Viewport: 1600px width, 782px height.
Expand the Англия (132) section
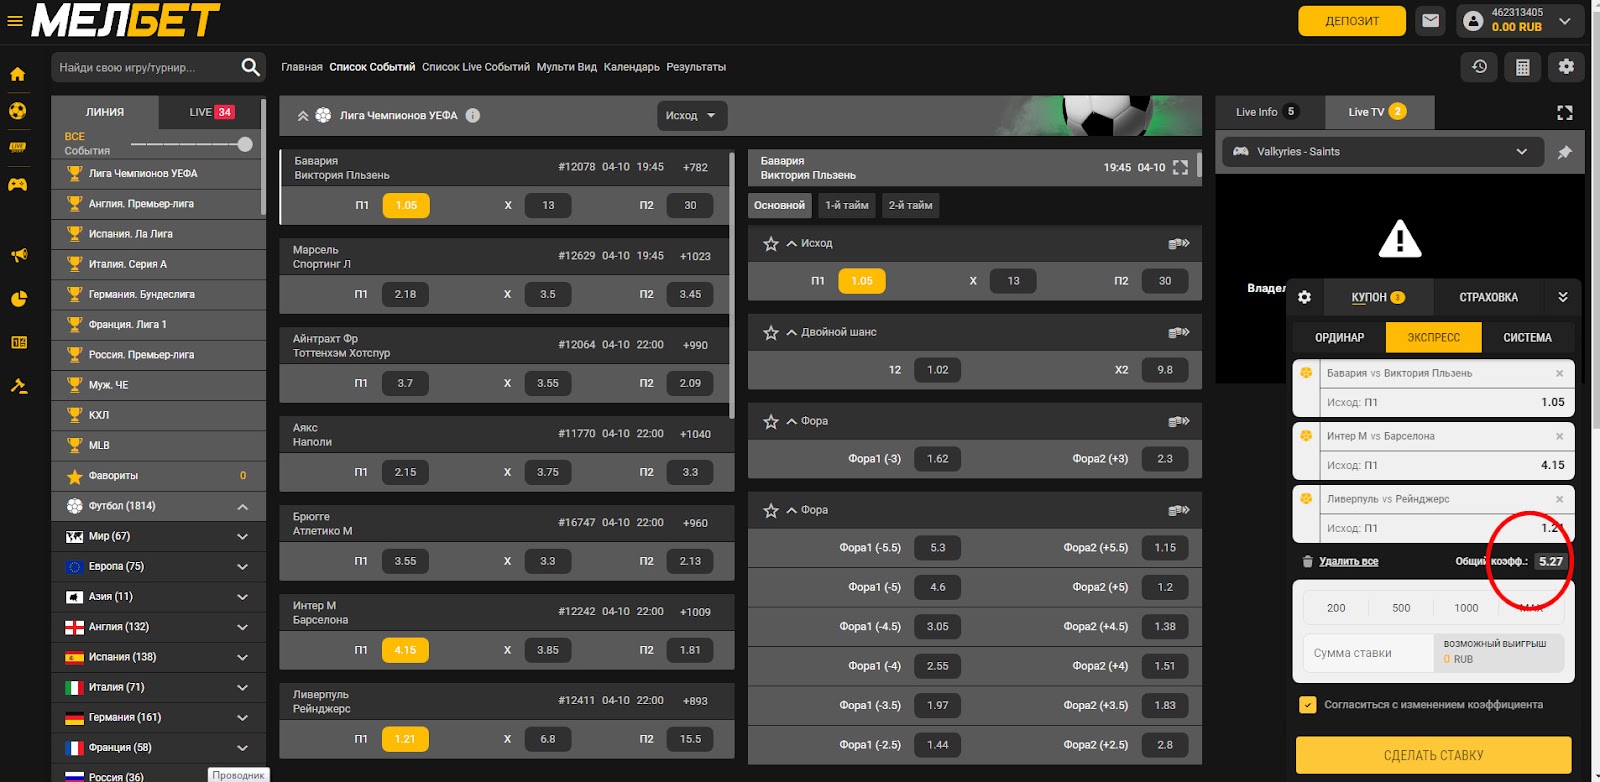coord(242,627)
